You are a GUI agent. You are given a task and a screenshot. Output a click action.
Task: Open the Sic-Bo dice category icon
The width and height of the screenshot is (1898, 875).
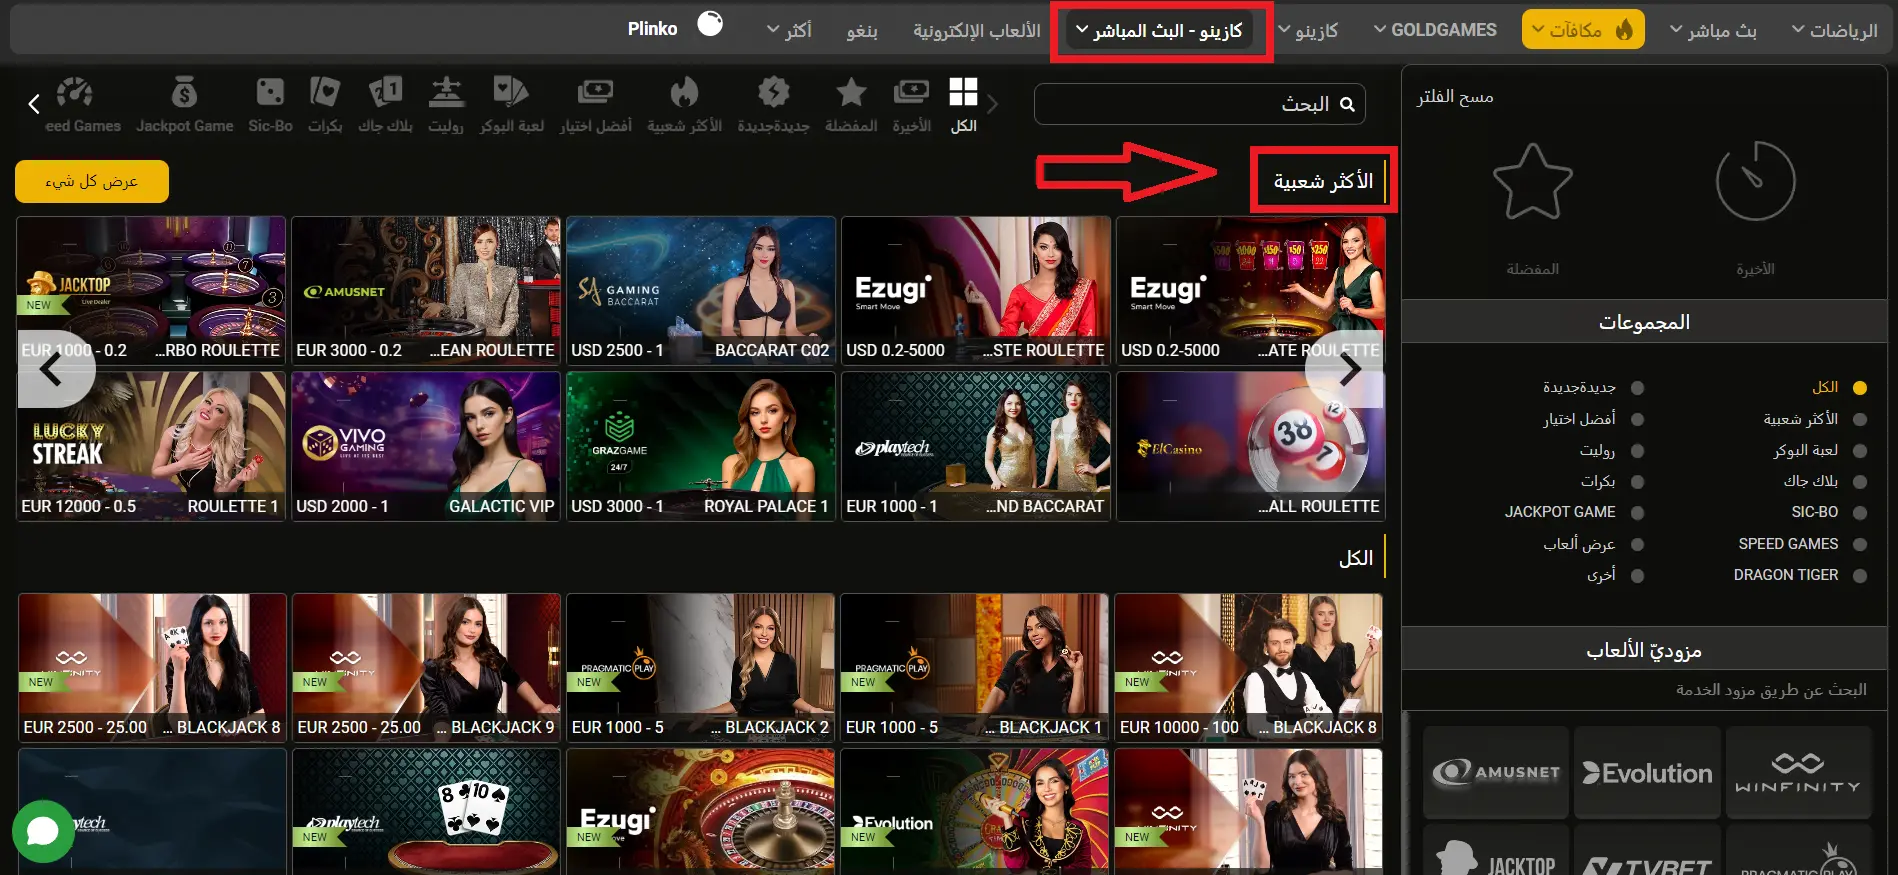click(270, 93)
